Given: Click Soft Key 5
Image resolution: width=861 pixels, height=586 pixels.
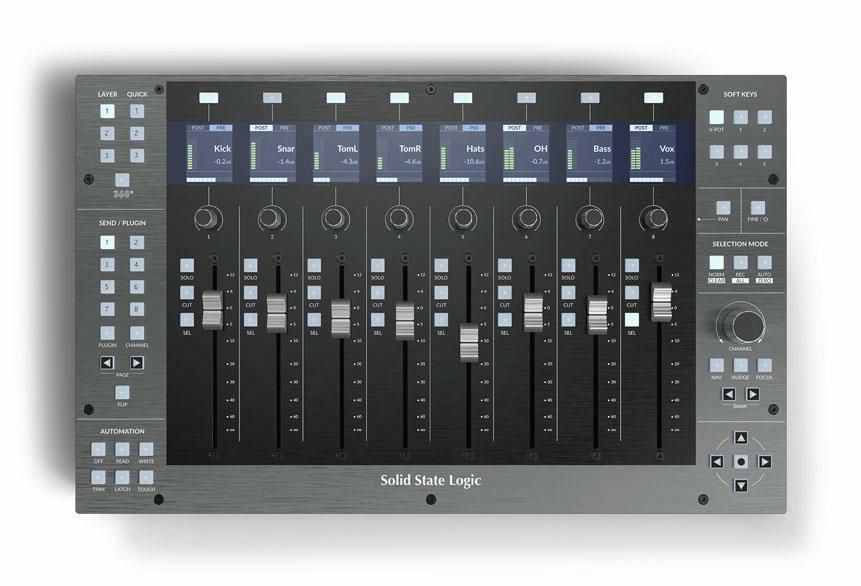Looking at the screenshot, I should (764, 152).
